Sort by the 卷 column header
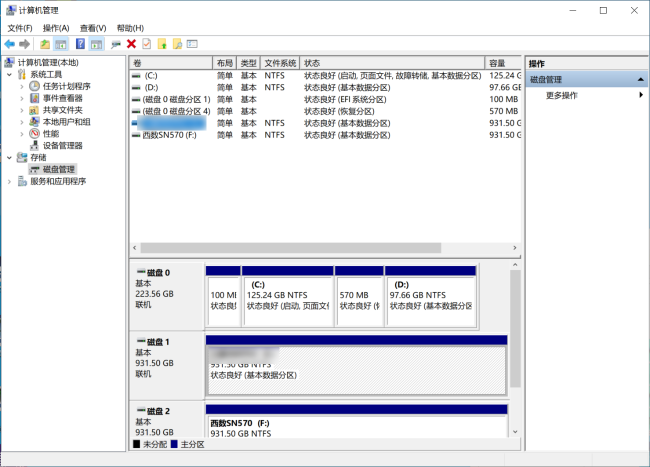The height and width of the screenshot is (467, 650). pos(171,63)
